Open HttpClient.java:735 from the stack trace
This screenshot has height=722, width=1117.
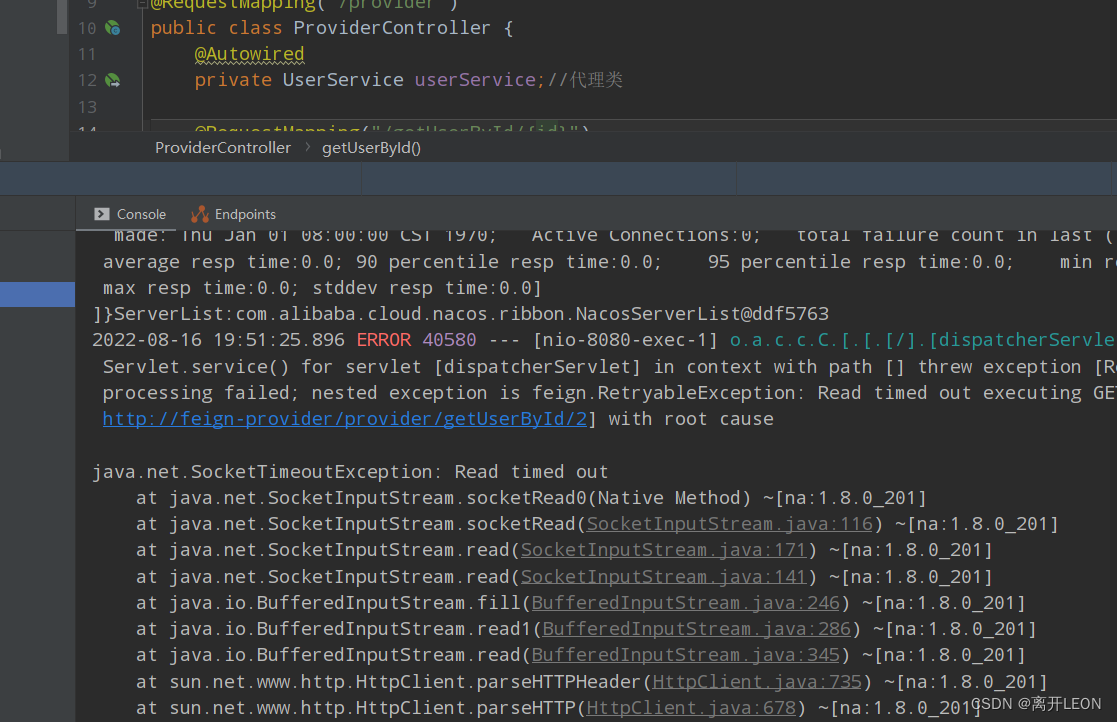(x=756, y=681)
